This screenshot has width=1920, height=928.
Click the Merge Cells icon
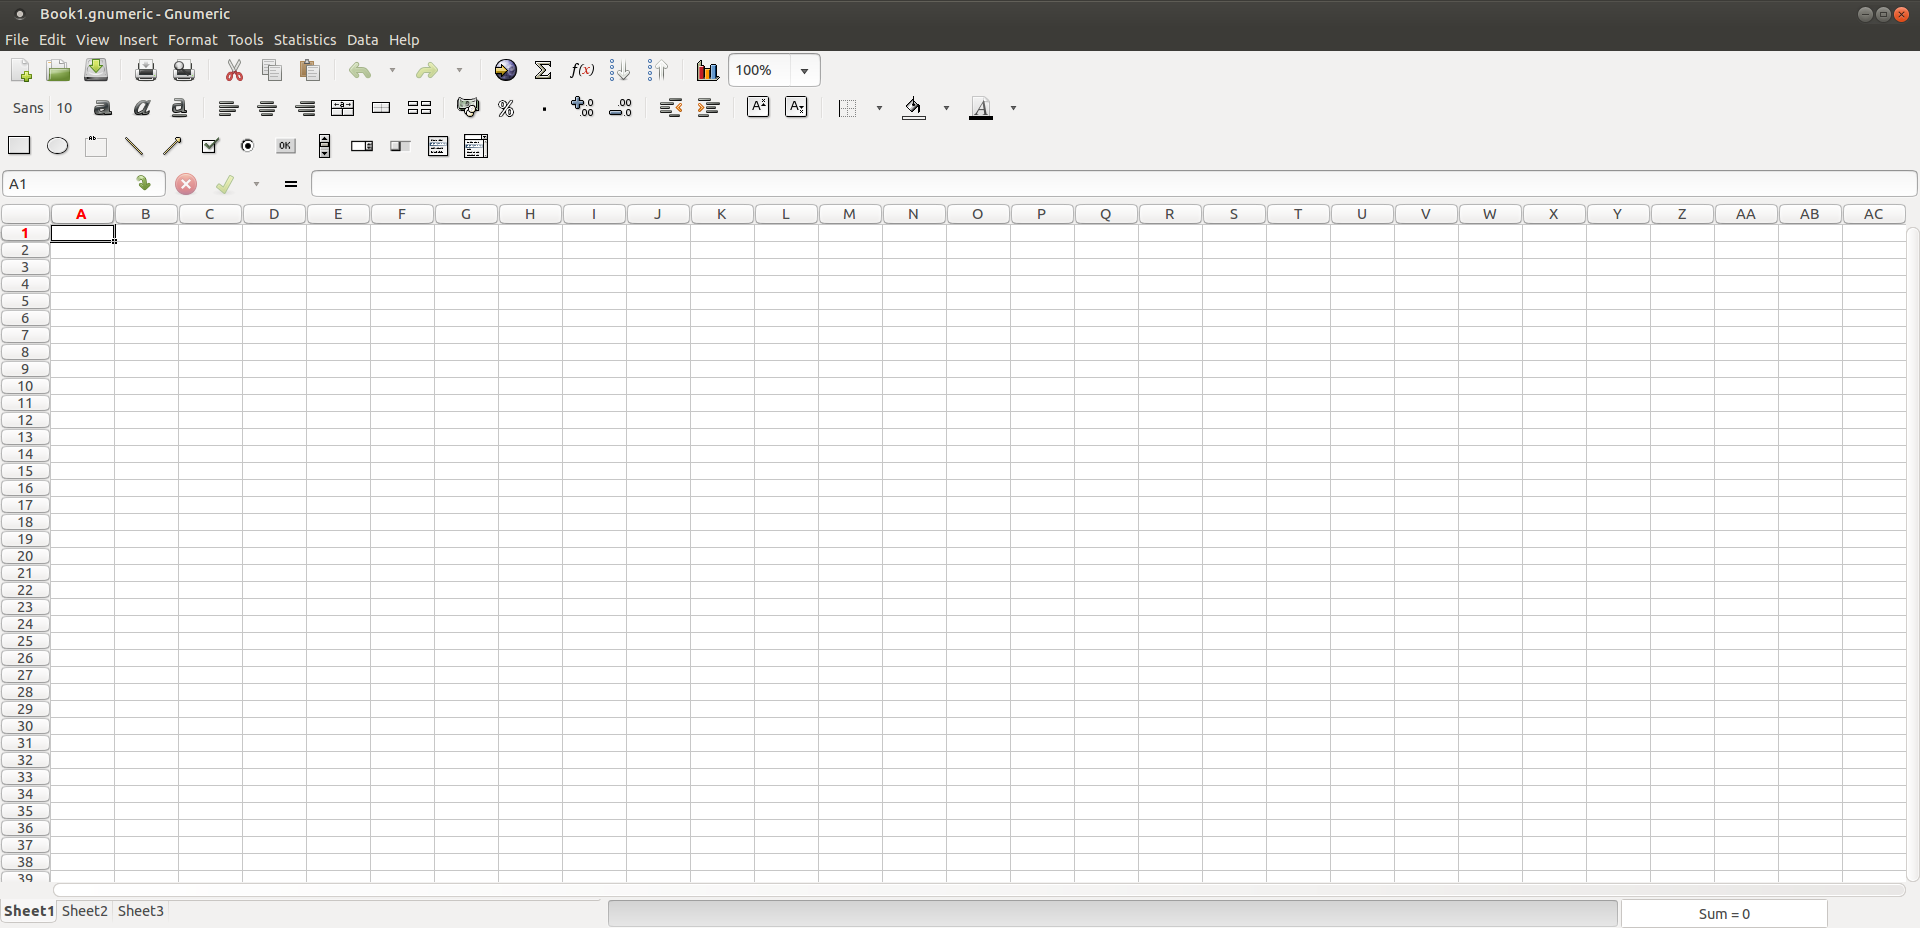(x=381, y=108)
